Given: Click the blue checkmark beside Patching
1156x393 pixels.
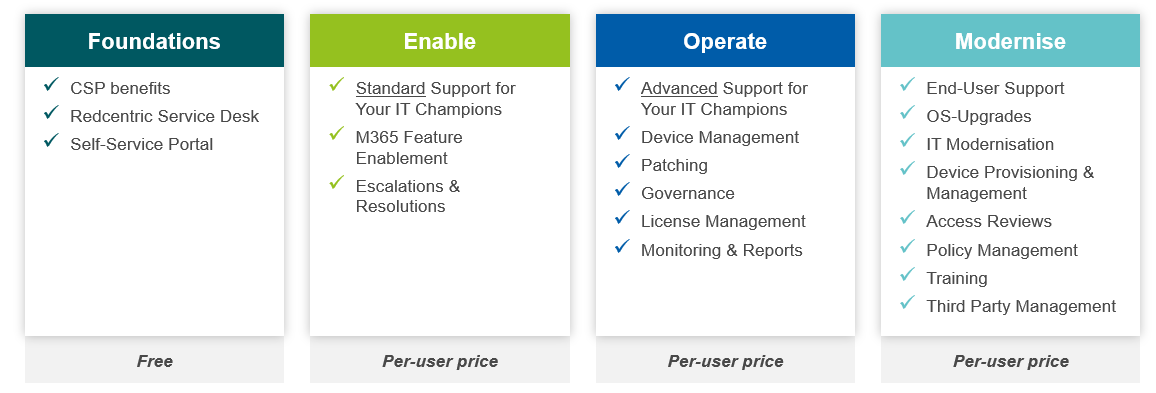Looking at the screenshot, I should tap(622, 162).
